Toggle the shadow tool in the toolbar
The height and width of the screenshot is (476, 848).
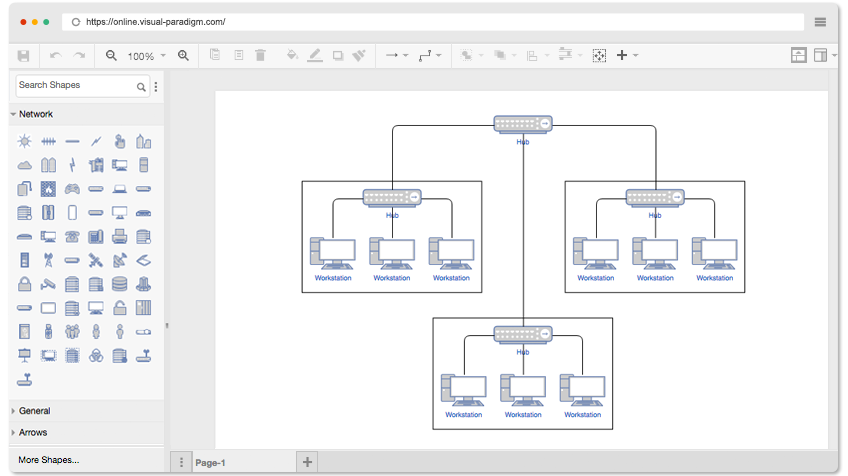tap(338, 56)
